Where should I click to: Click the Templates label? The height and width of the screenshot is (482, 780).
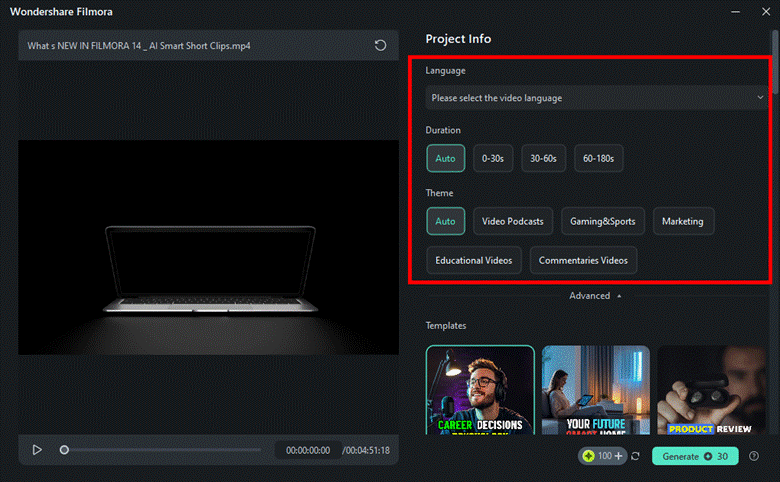tap(446, 325)
